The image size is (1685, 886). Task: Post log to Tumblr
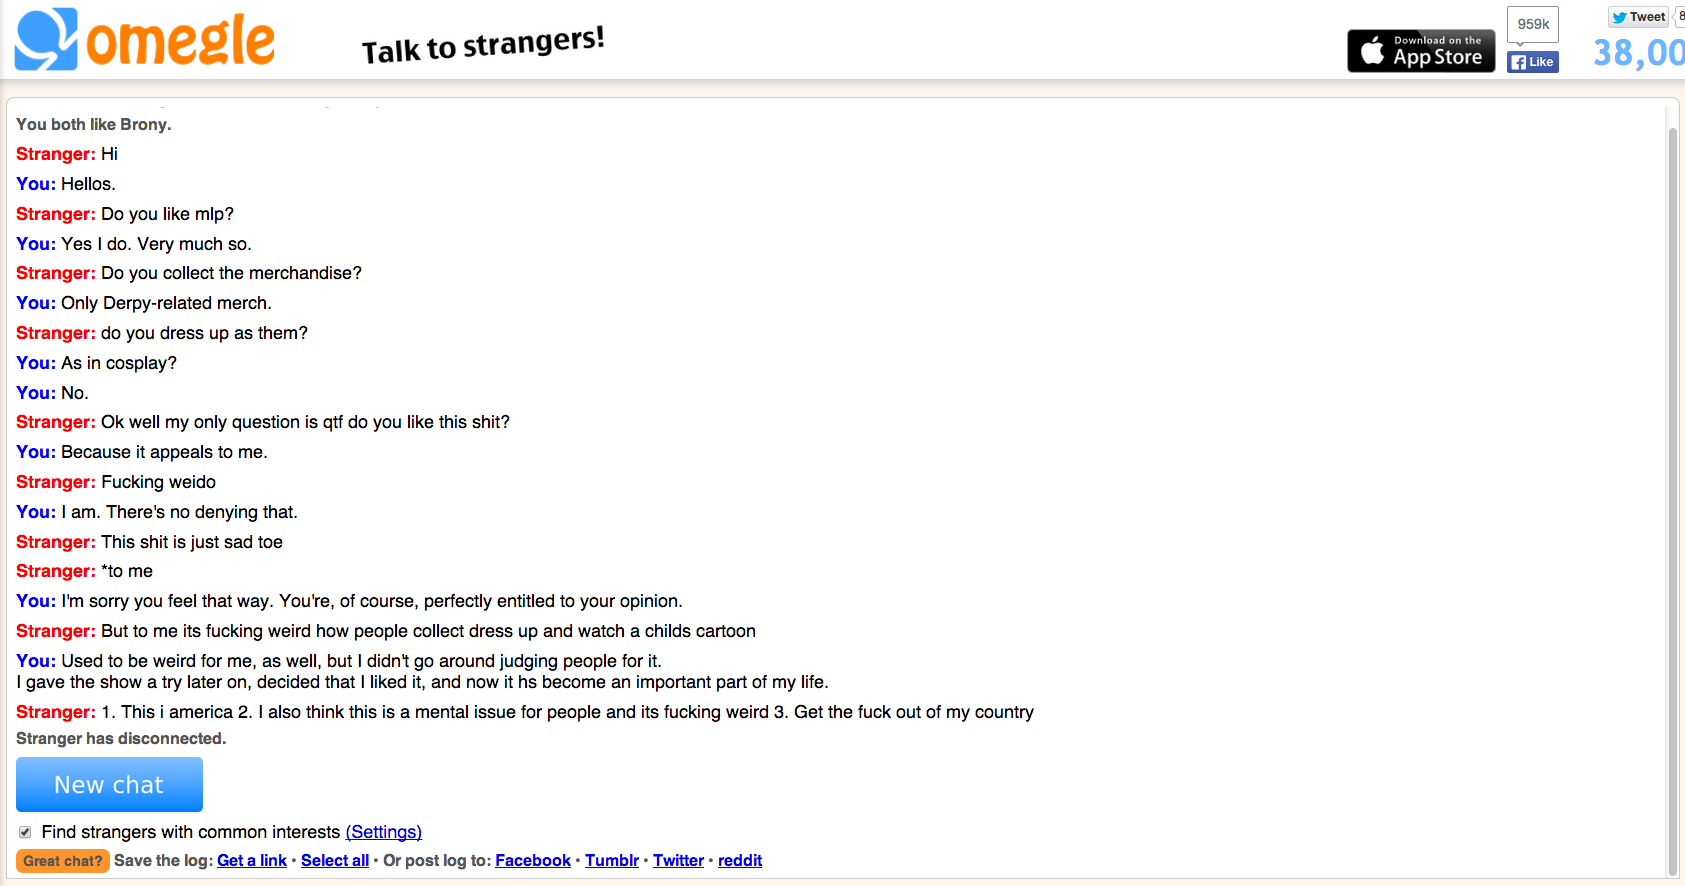(612, 861)
